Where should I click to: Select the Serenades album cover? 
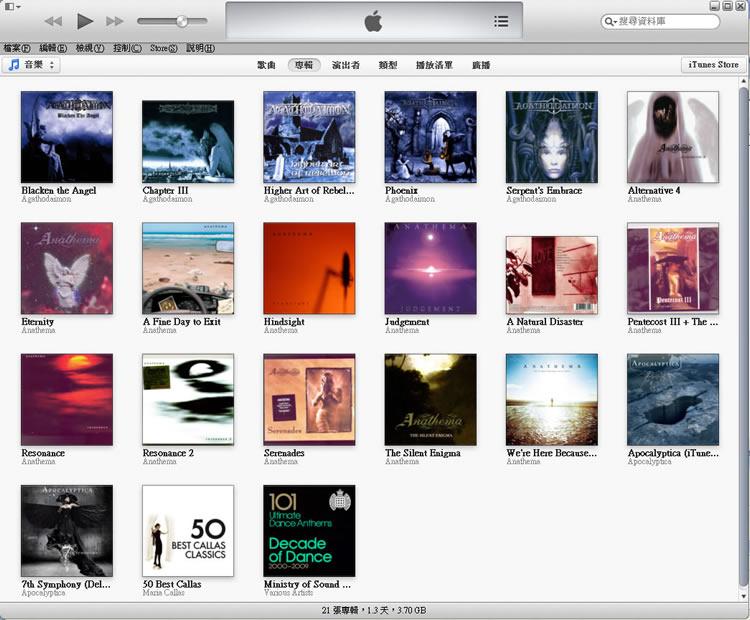click(x=309, y=399)
